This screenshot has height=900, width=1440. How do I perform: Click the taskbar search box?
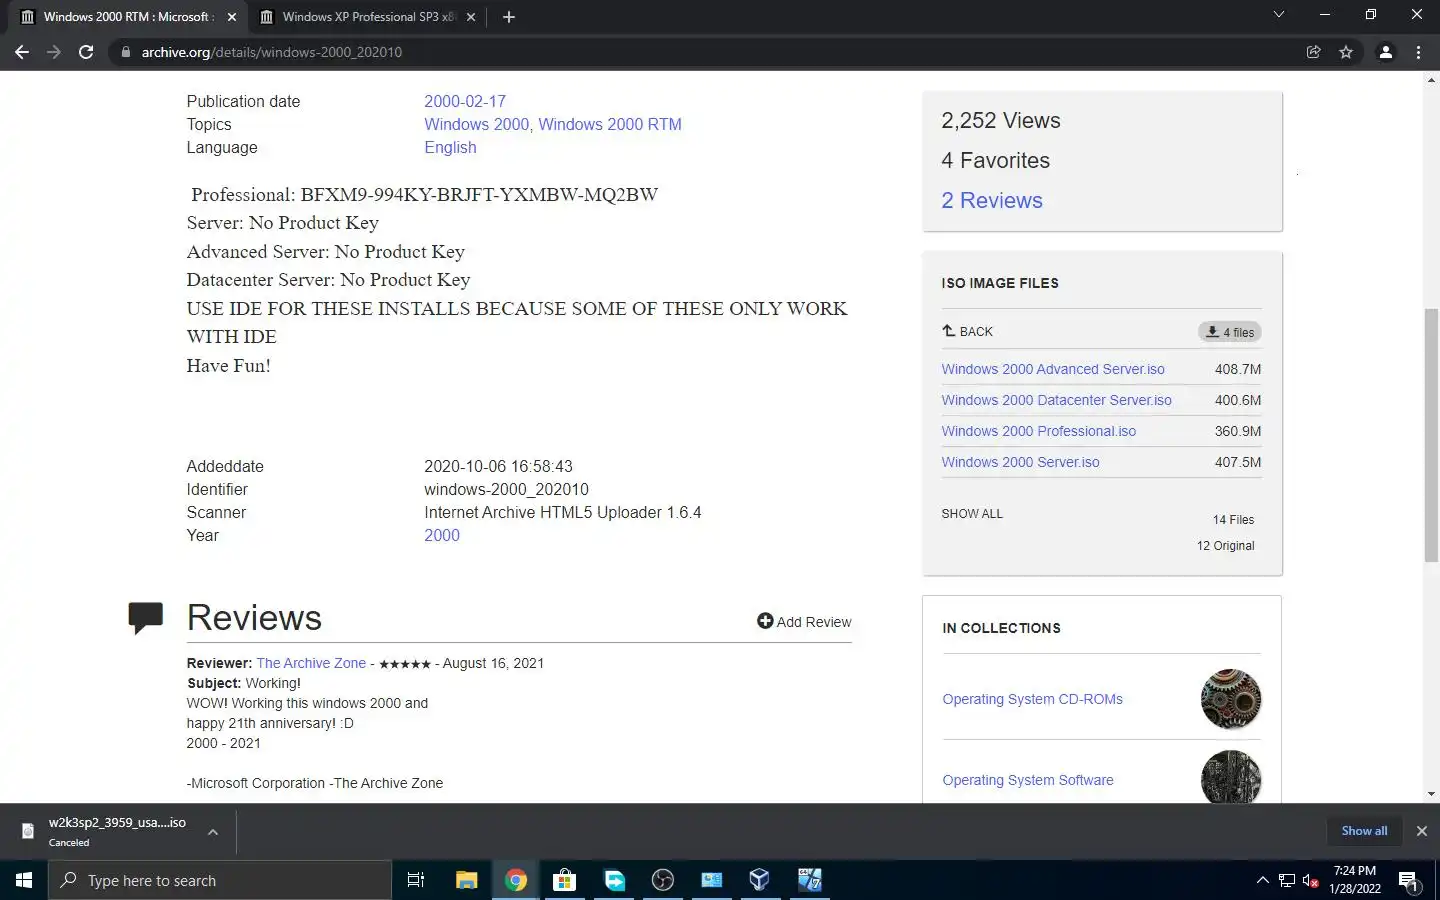220,880
